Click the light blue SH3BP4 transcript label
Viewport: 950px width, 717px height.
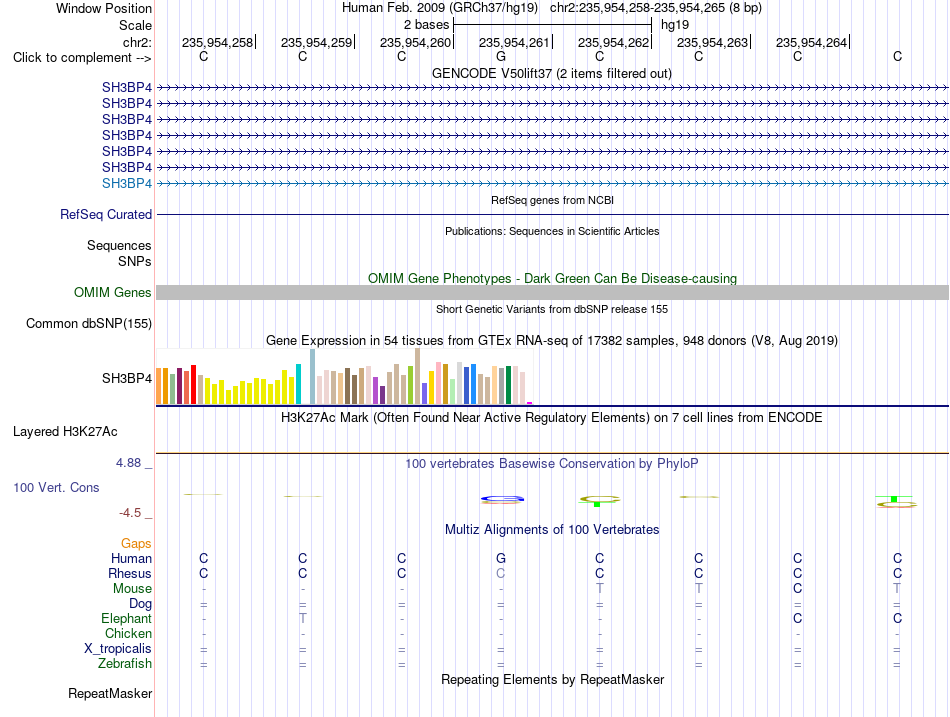(127, 183)
